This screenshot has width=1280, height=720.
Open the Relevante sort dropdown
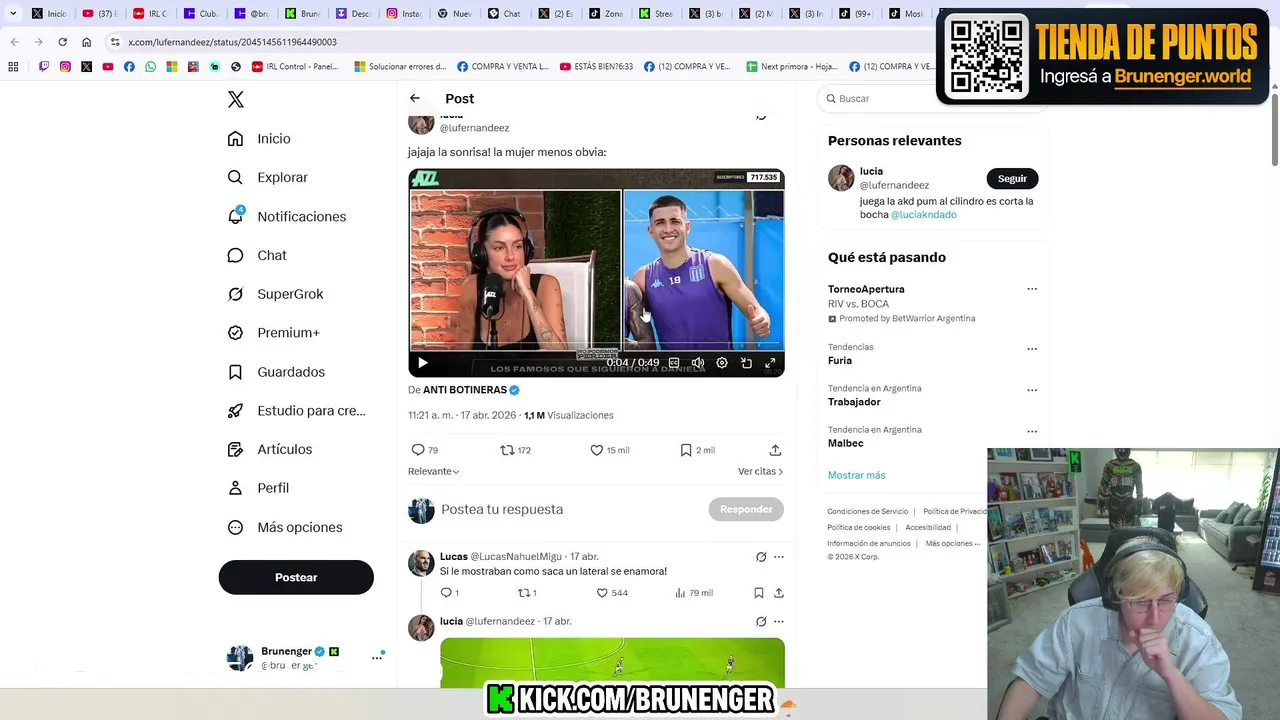pos(434,471)
